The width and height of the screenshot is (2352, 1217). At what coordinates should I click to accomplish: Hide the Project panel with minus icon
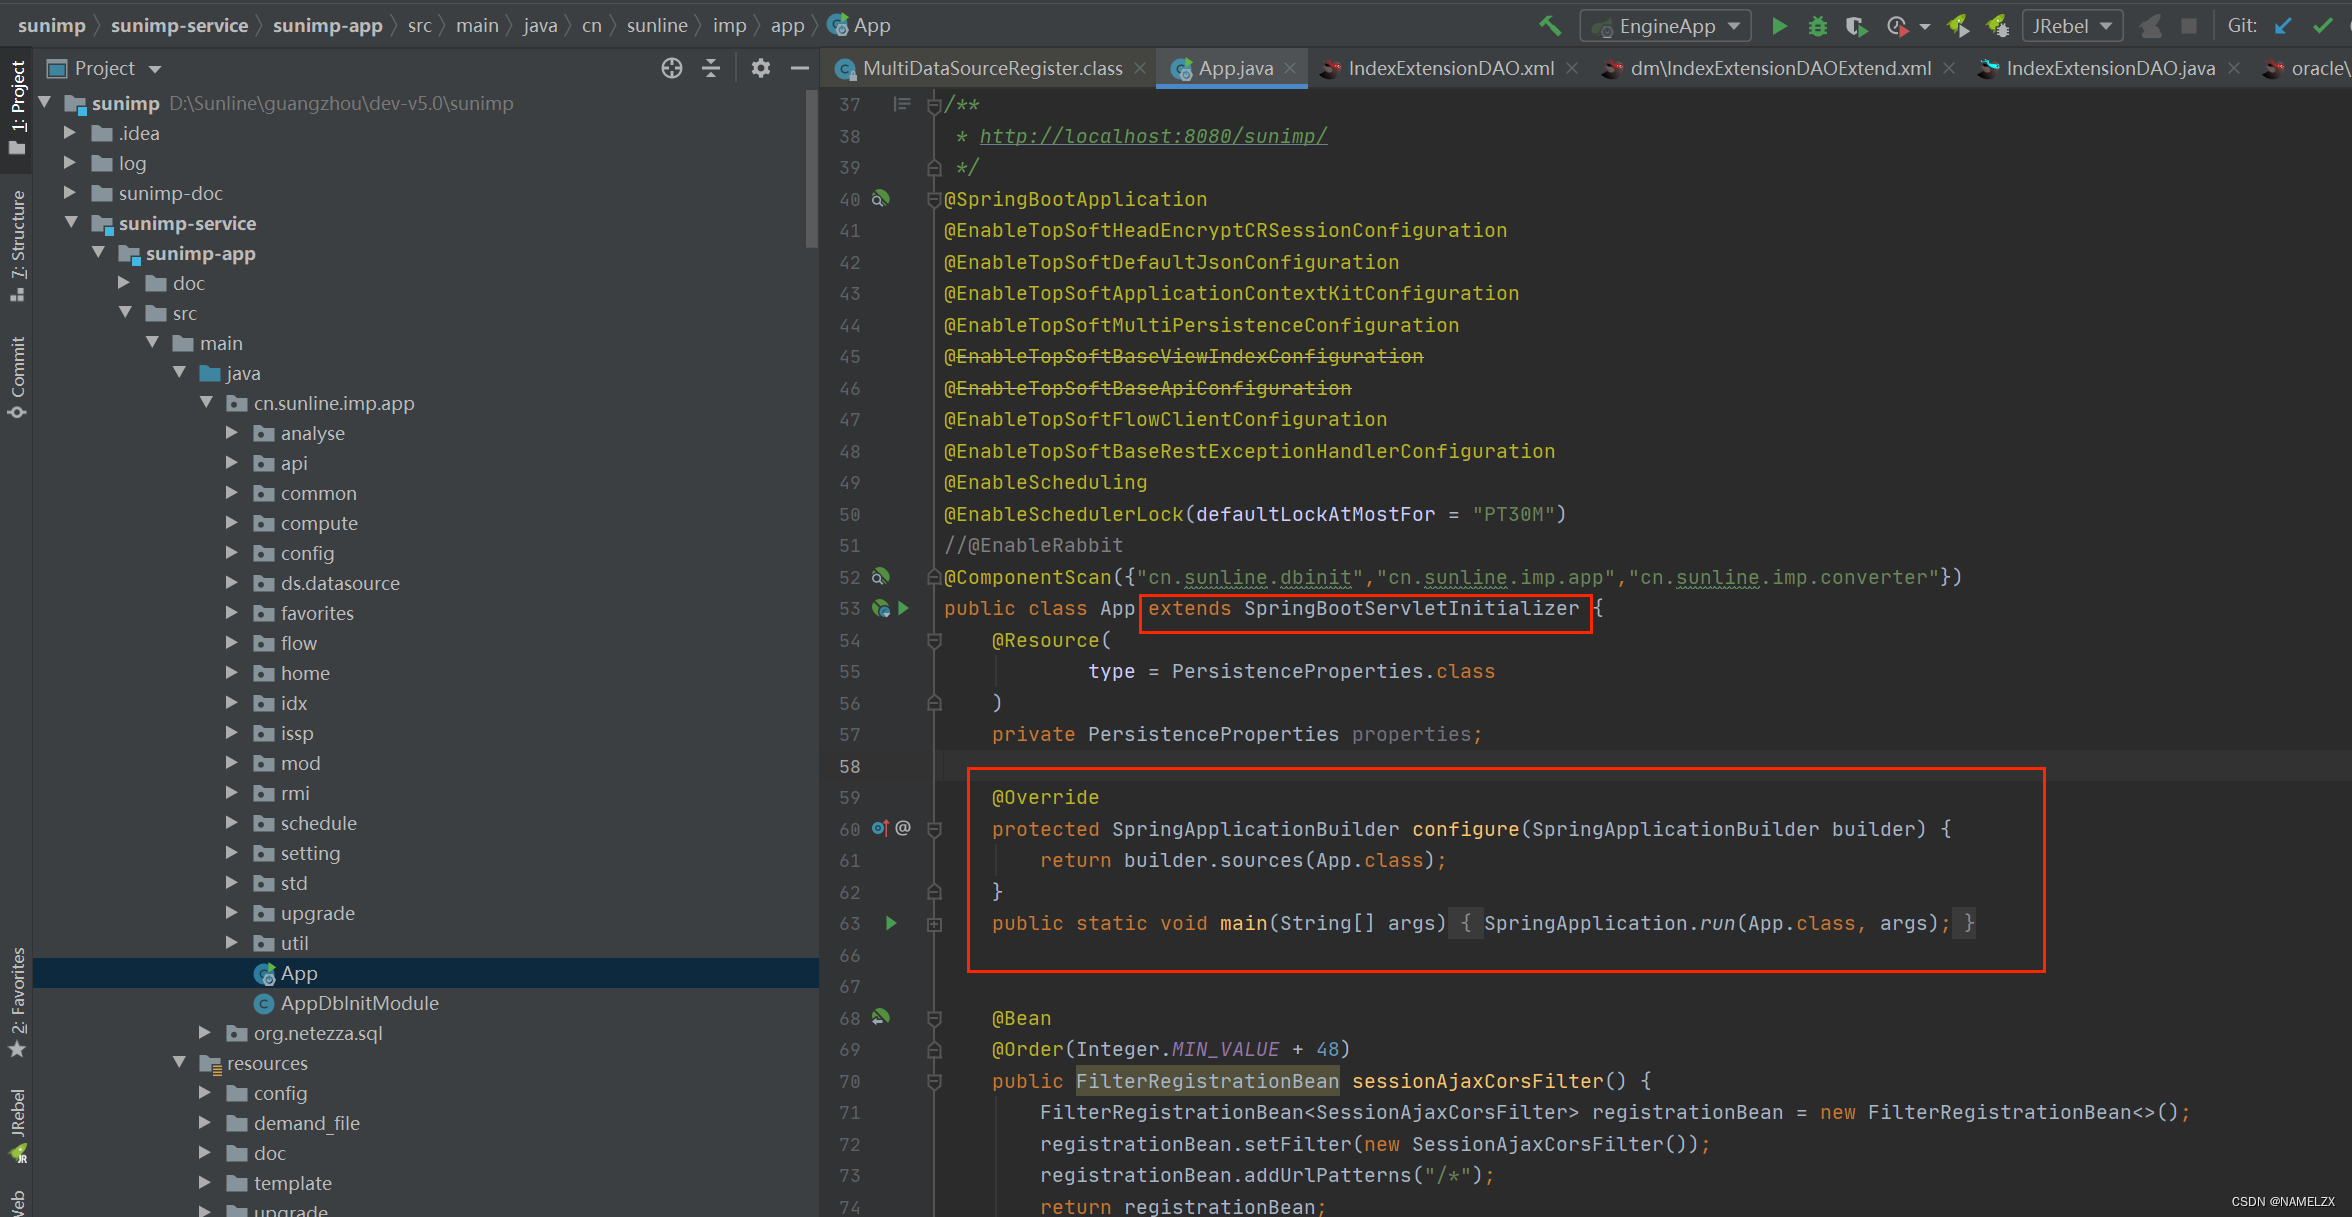(x=799, y=68)
